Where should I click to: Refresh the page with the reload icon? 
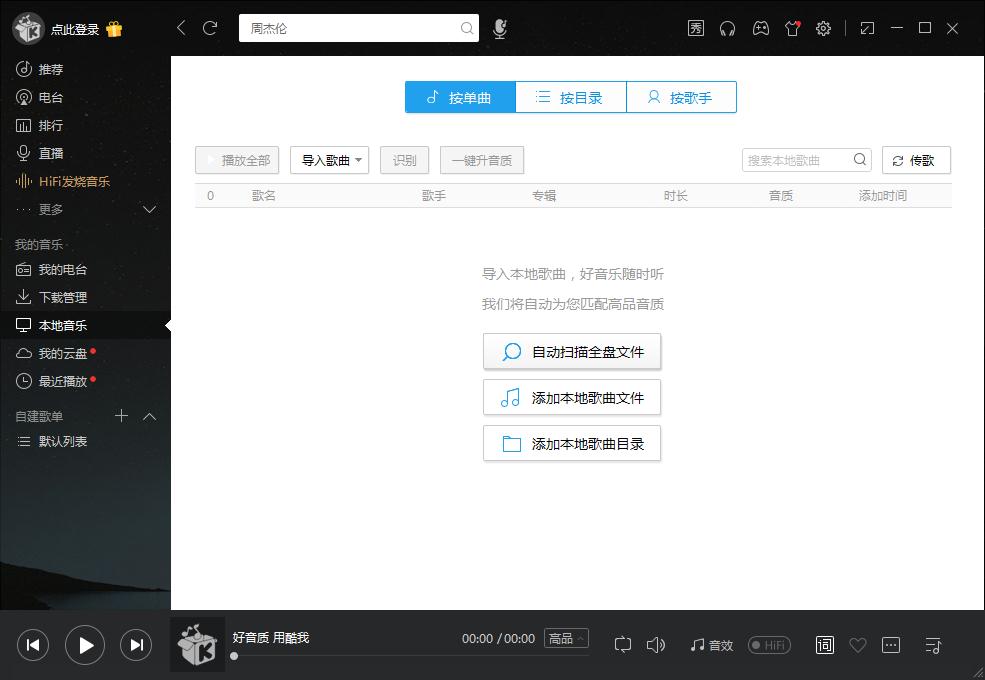click(x=210, y=28)
